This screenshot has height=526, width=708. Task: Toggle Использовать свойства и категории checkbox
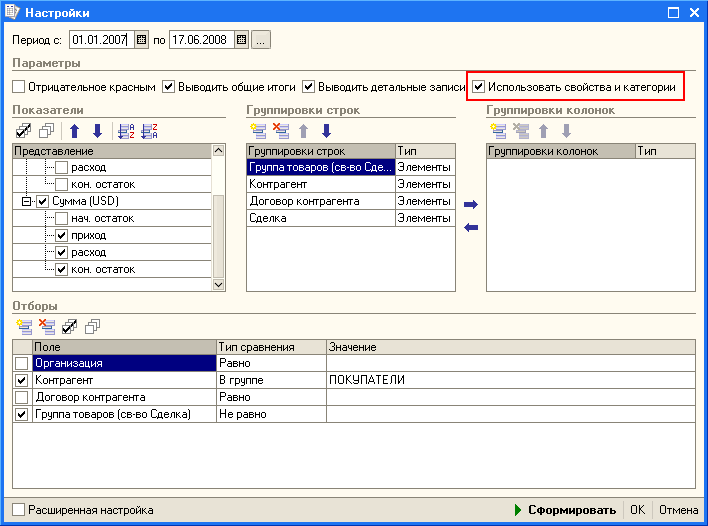coord(479,87)
